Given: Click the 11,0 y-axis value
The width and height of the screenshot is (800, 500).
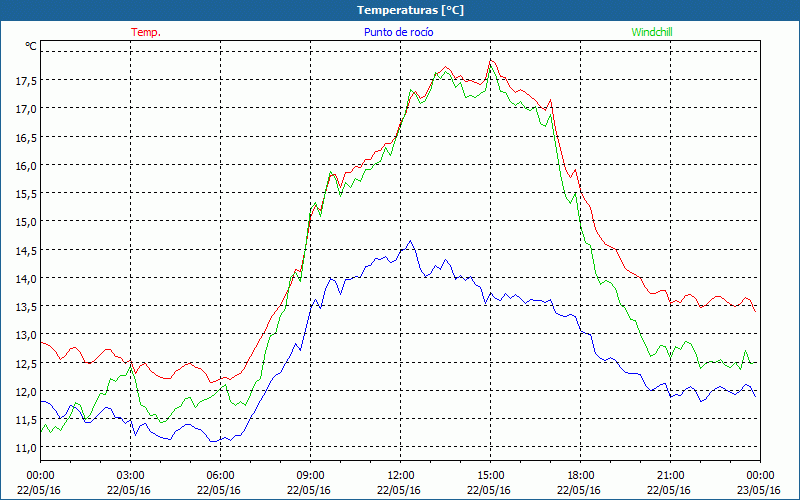Looking at the screenshot, I should coord(26,447).
